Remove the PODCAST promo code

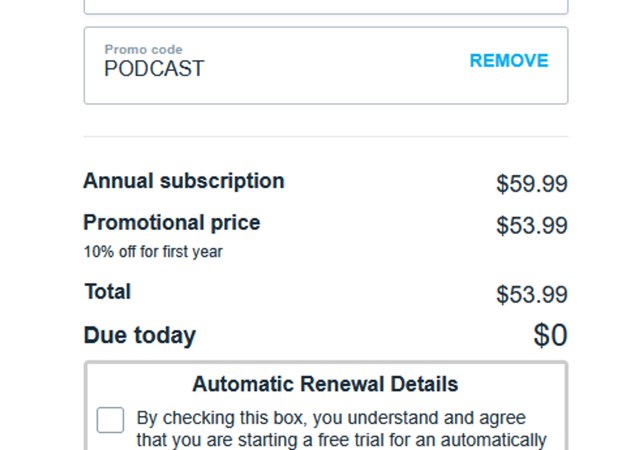[509, 61]
